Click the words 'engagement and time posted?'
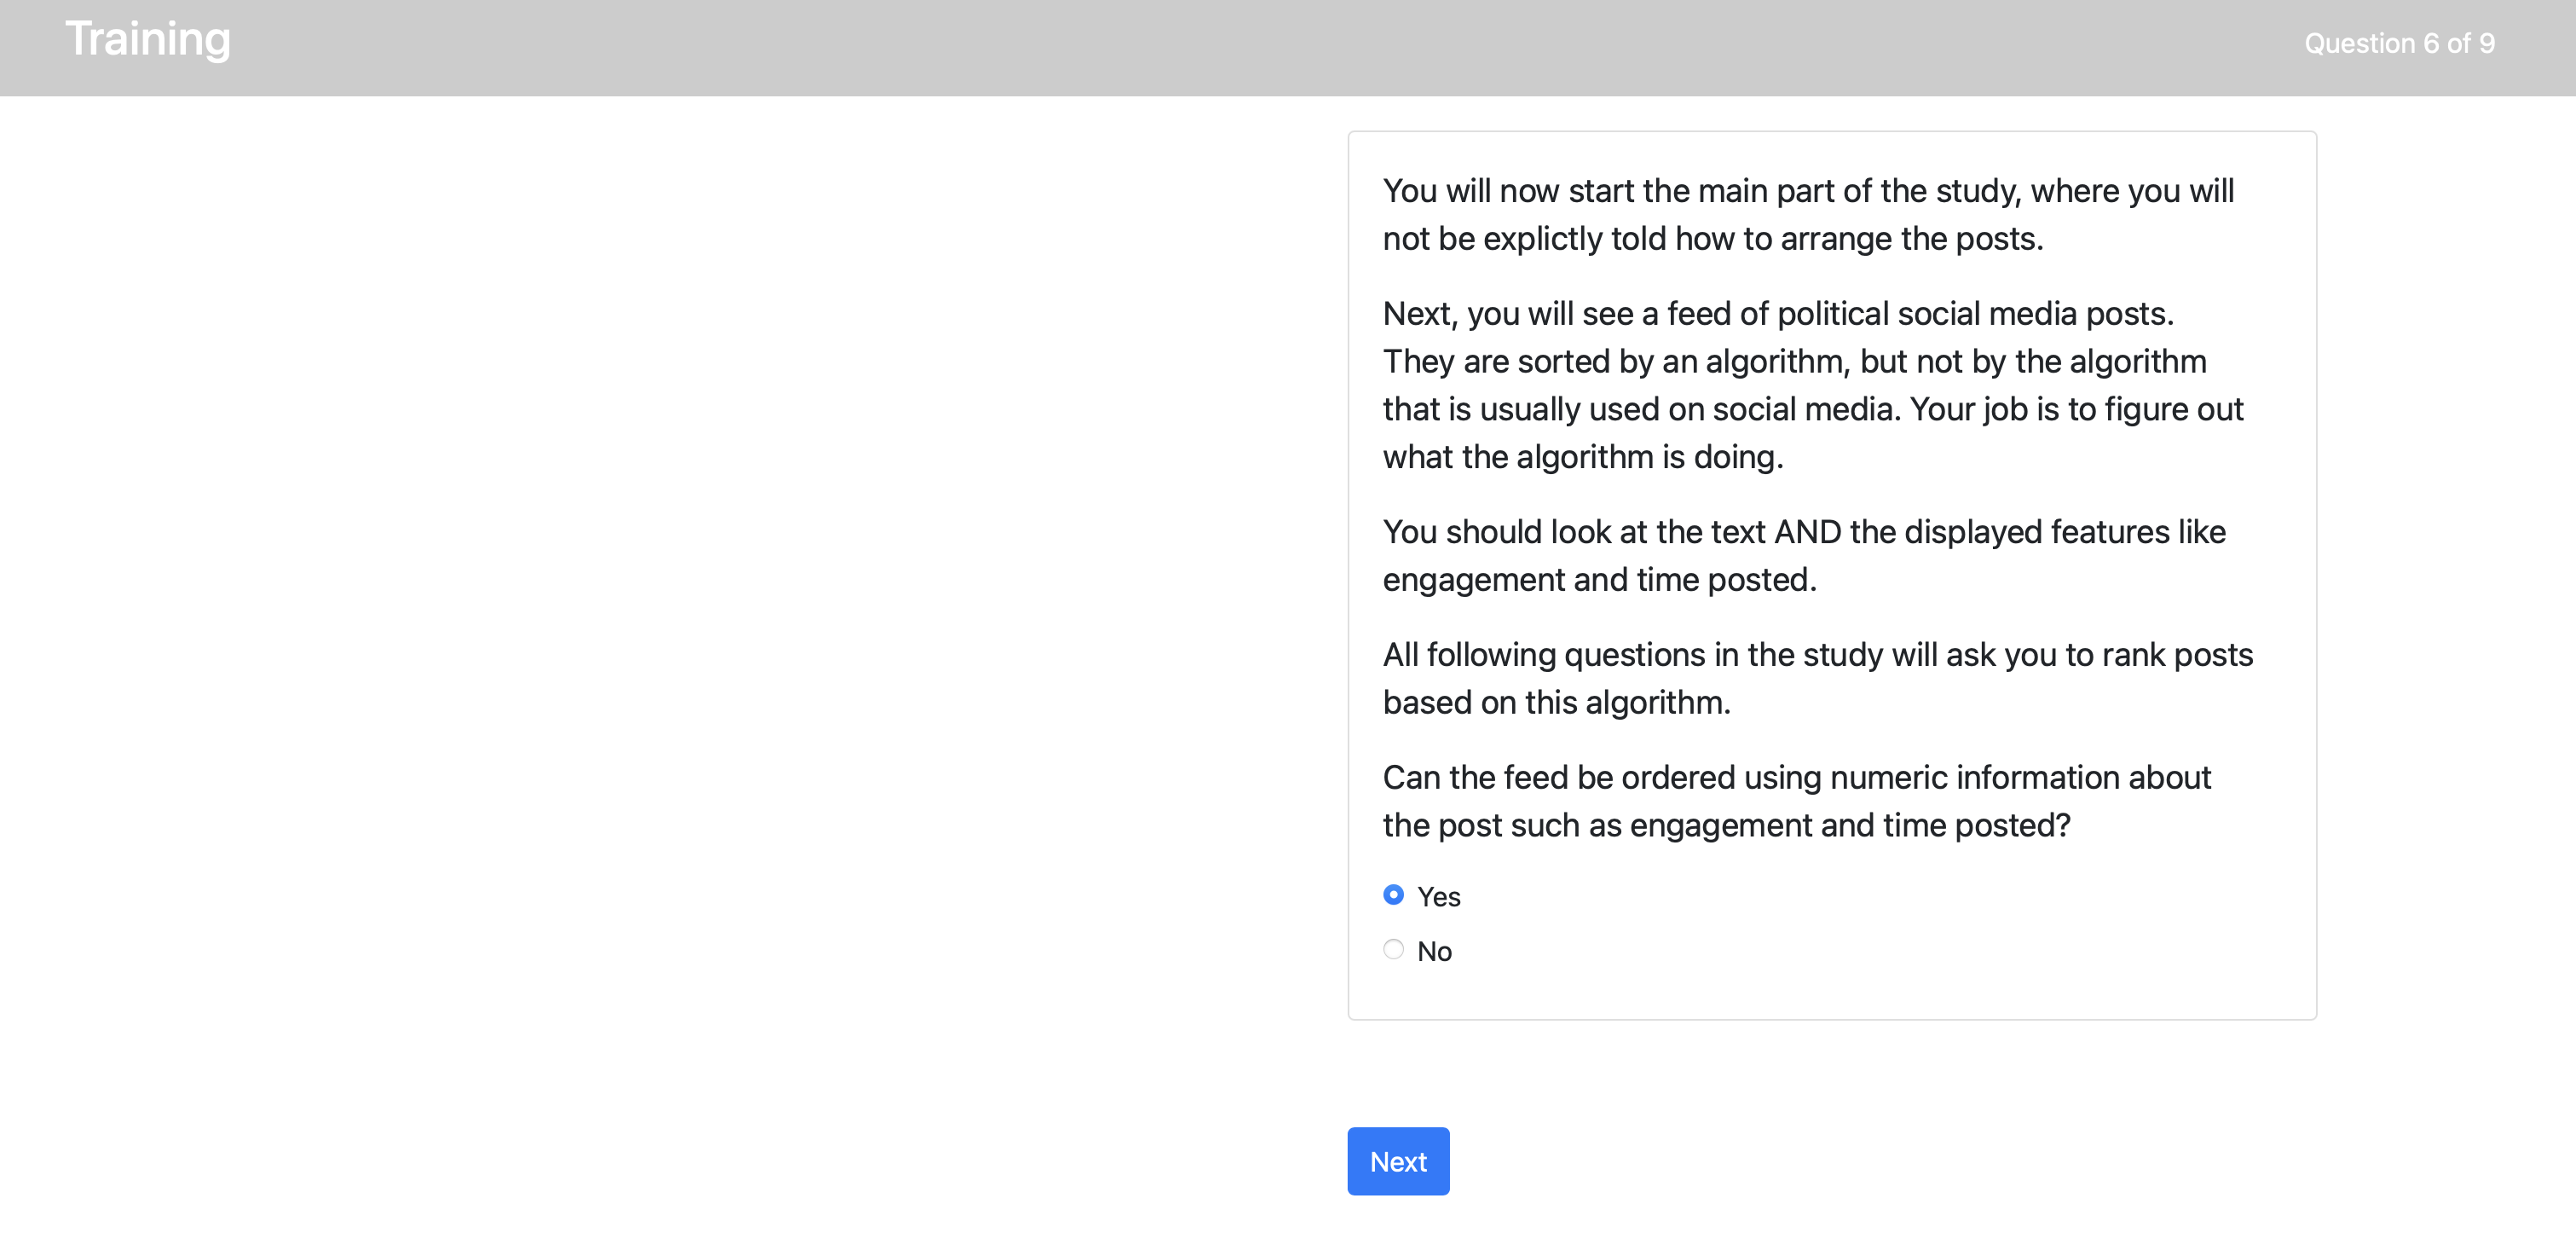The height and width of the screenshot is (1233, 2576). (1849, 826)
